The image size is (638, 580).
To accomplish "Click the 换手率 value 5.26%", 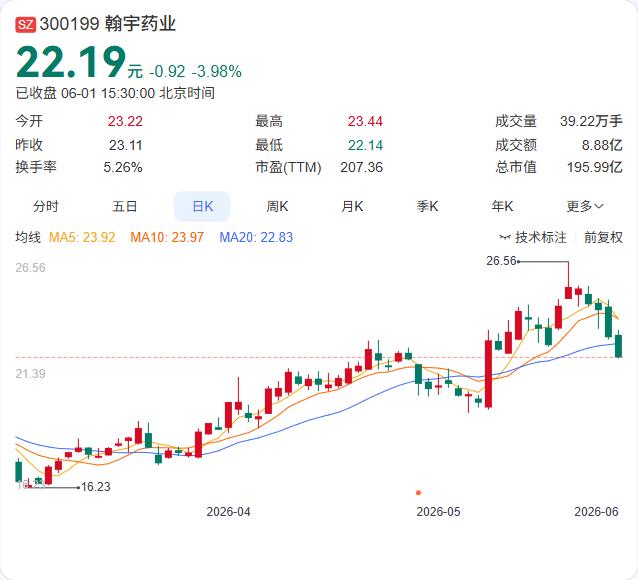I will (123, 167).
